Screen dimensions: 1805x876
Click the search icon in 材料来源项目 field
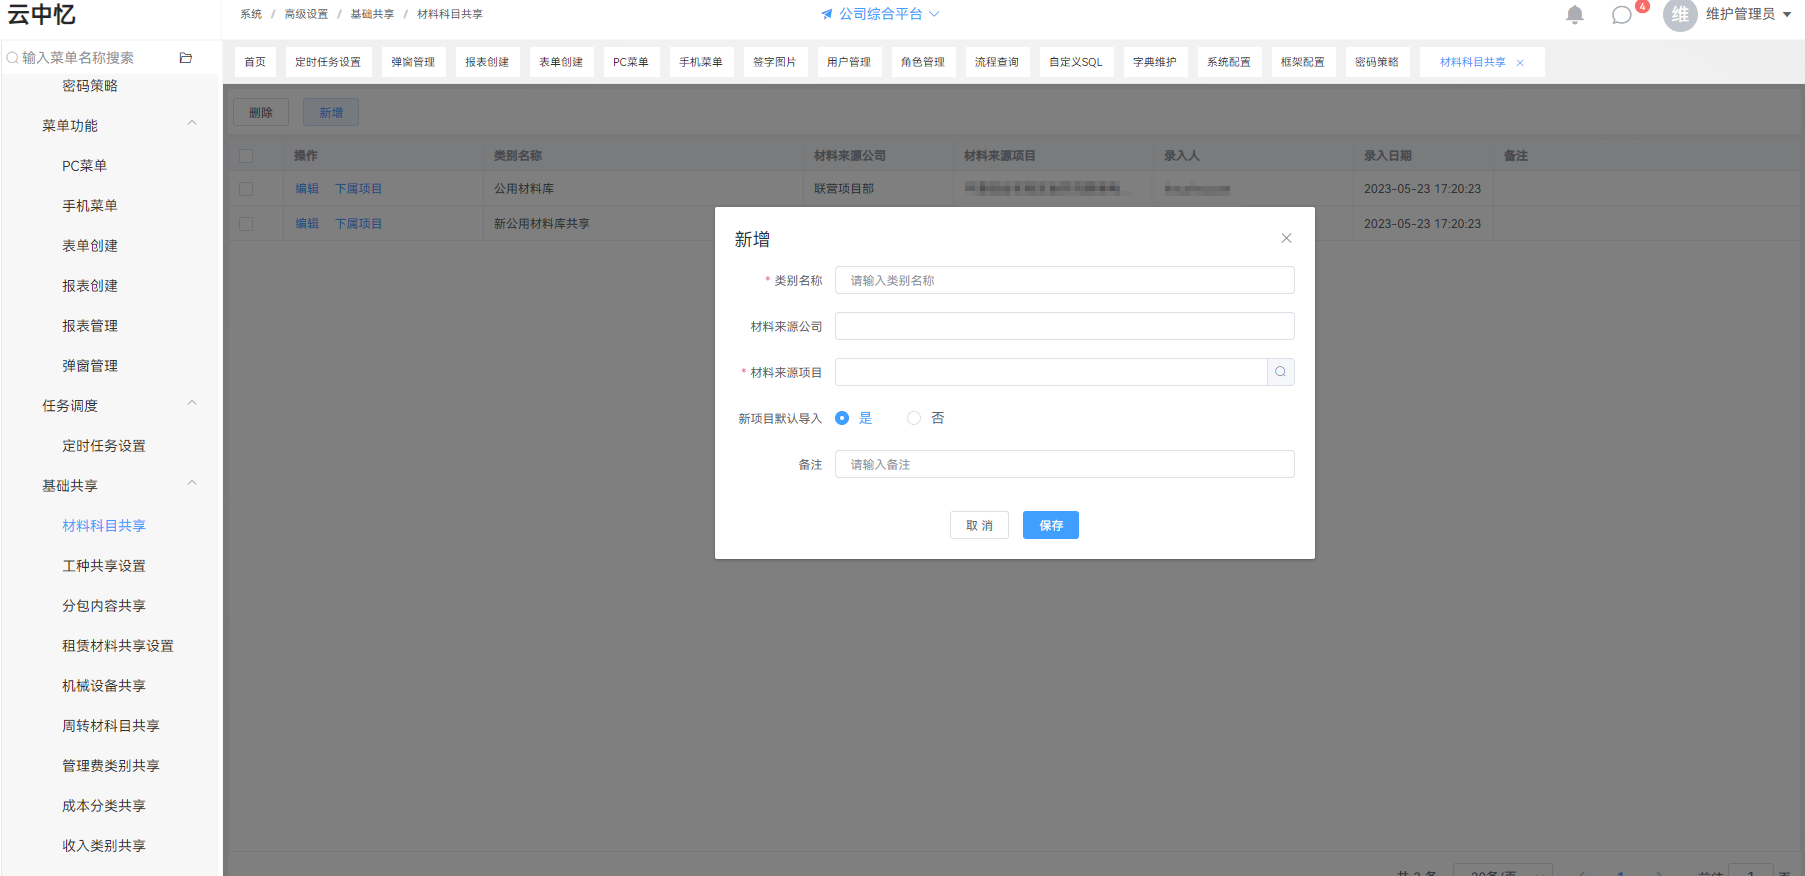1281,372
